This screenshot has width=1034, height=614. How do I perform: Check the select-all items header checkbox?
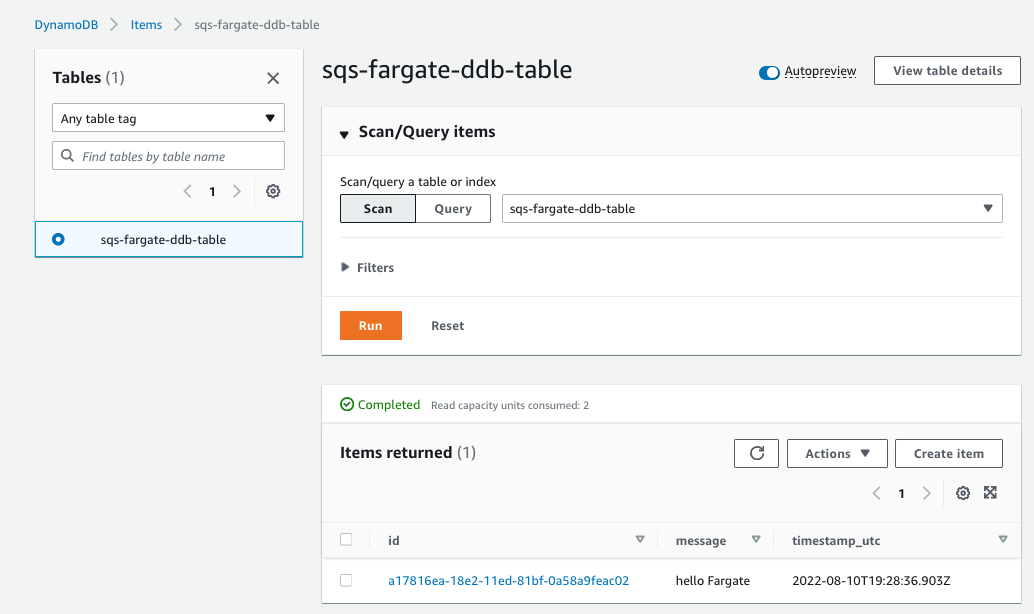point(346,539)
